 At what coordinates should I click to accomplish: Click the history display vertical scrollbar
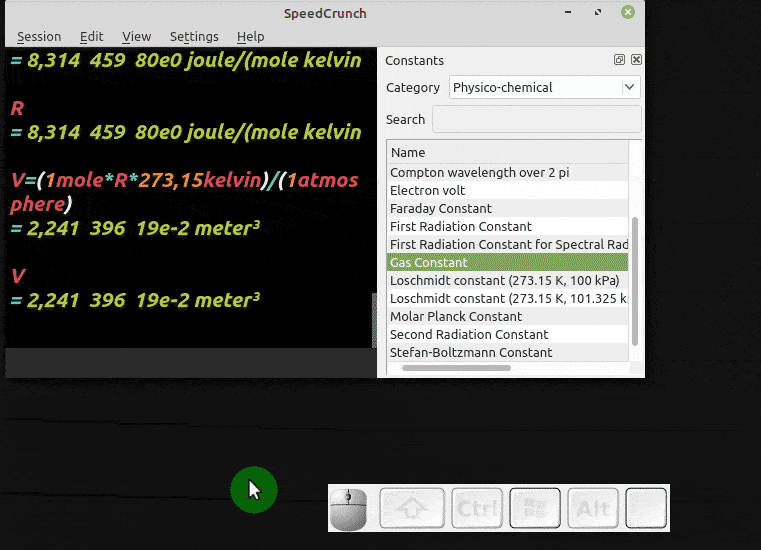tap(374, 320)
